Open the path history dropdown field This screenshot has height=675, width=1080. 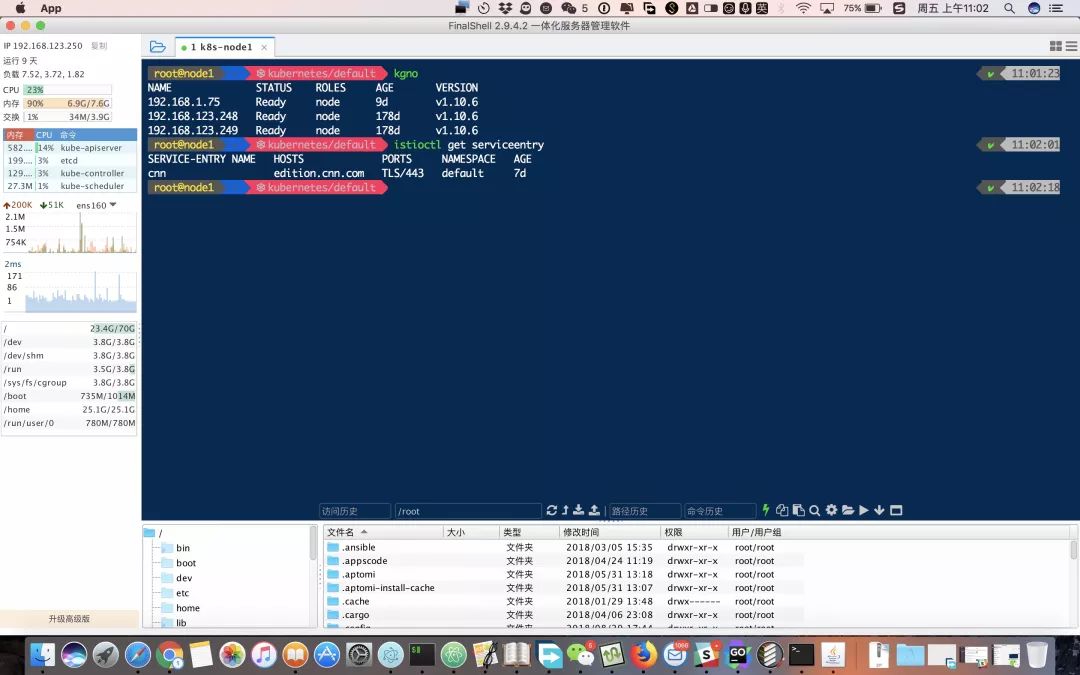pos(645,511)
